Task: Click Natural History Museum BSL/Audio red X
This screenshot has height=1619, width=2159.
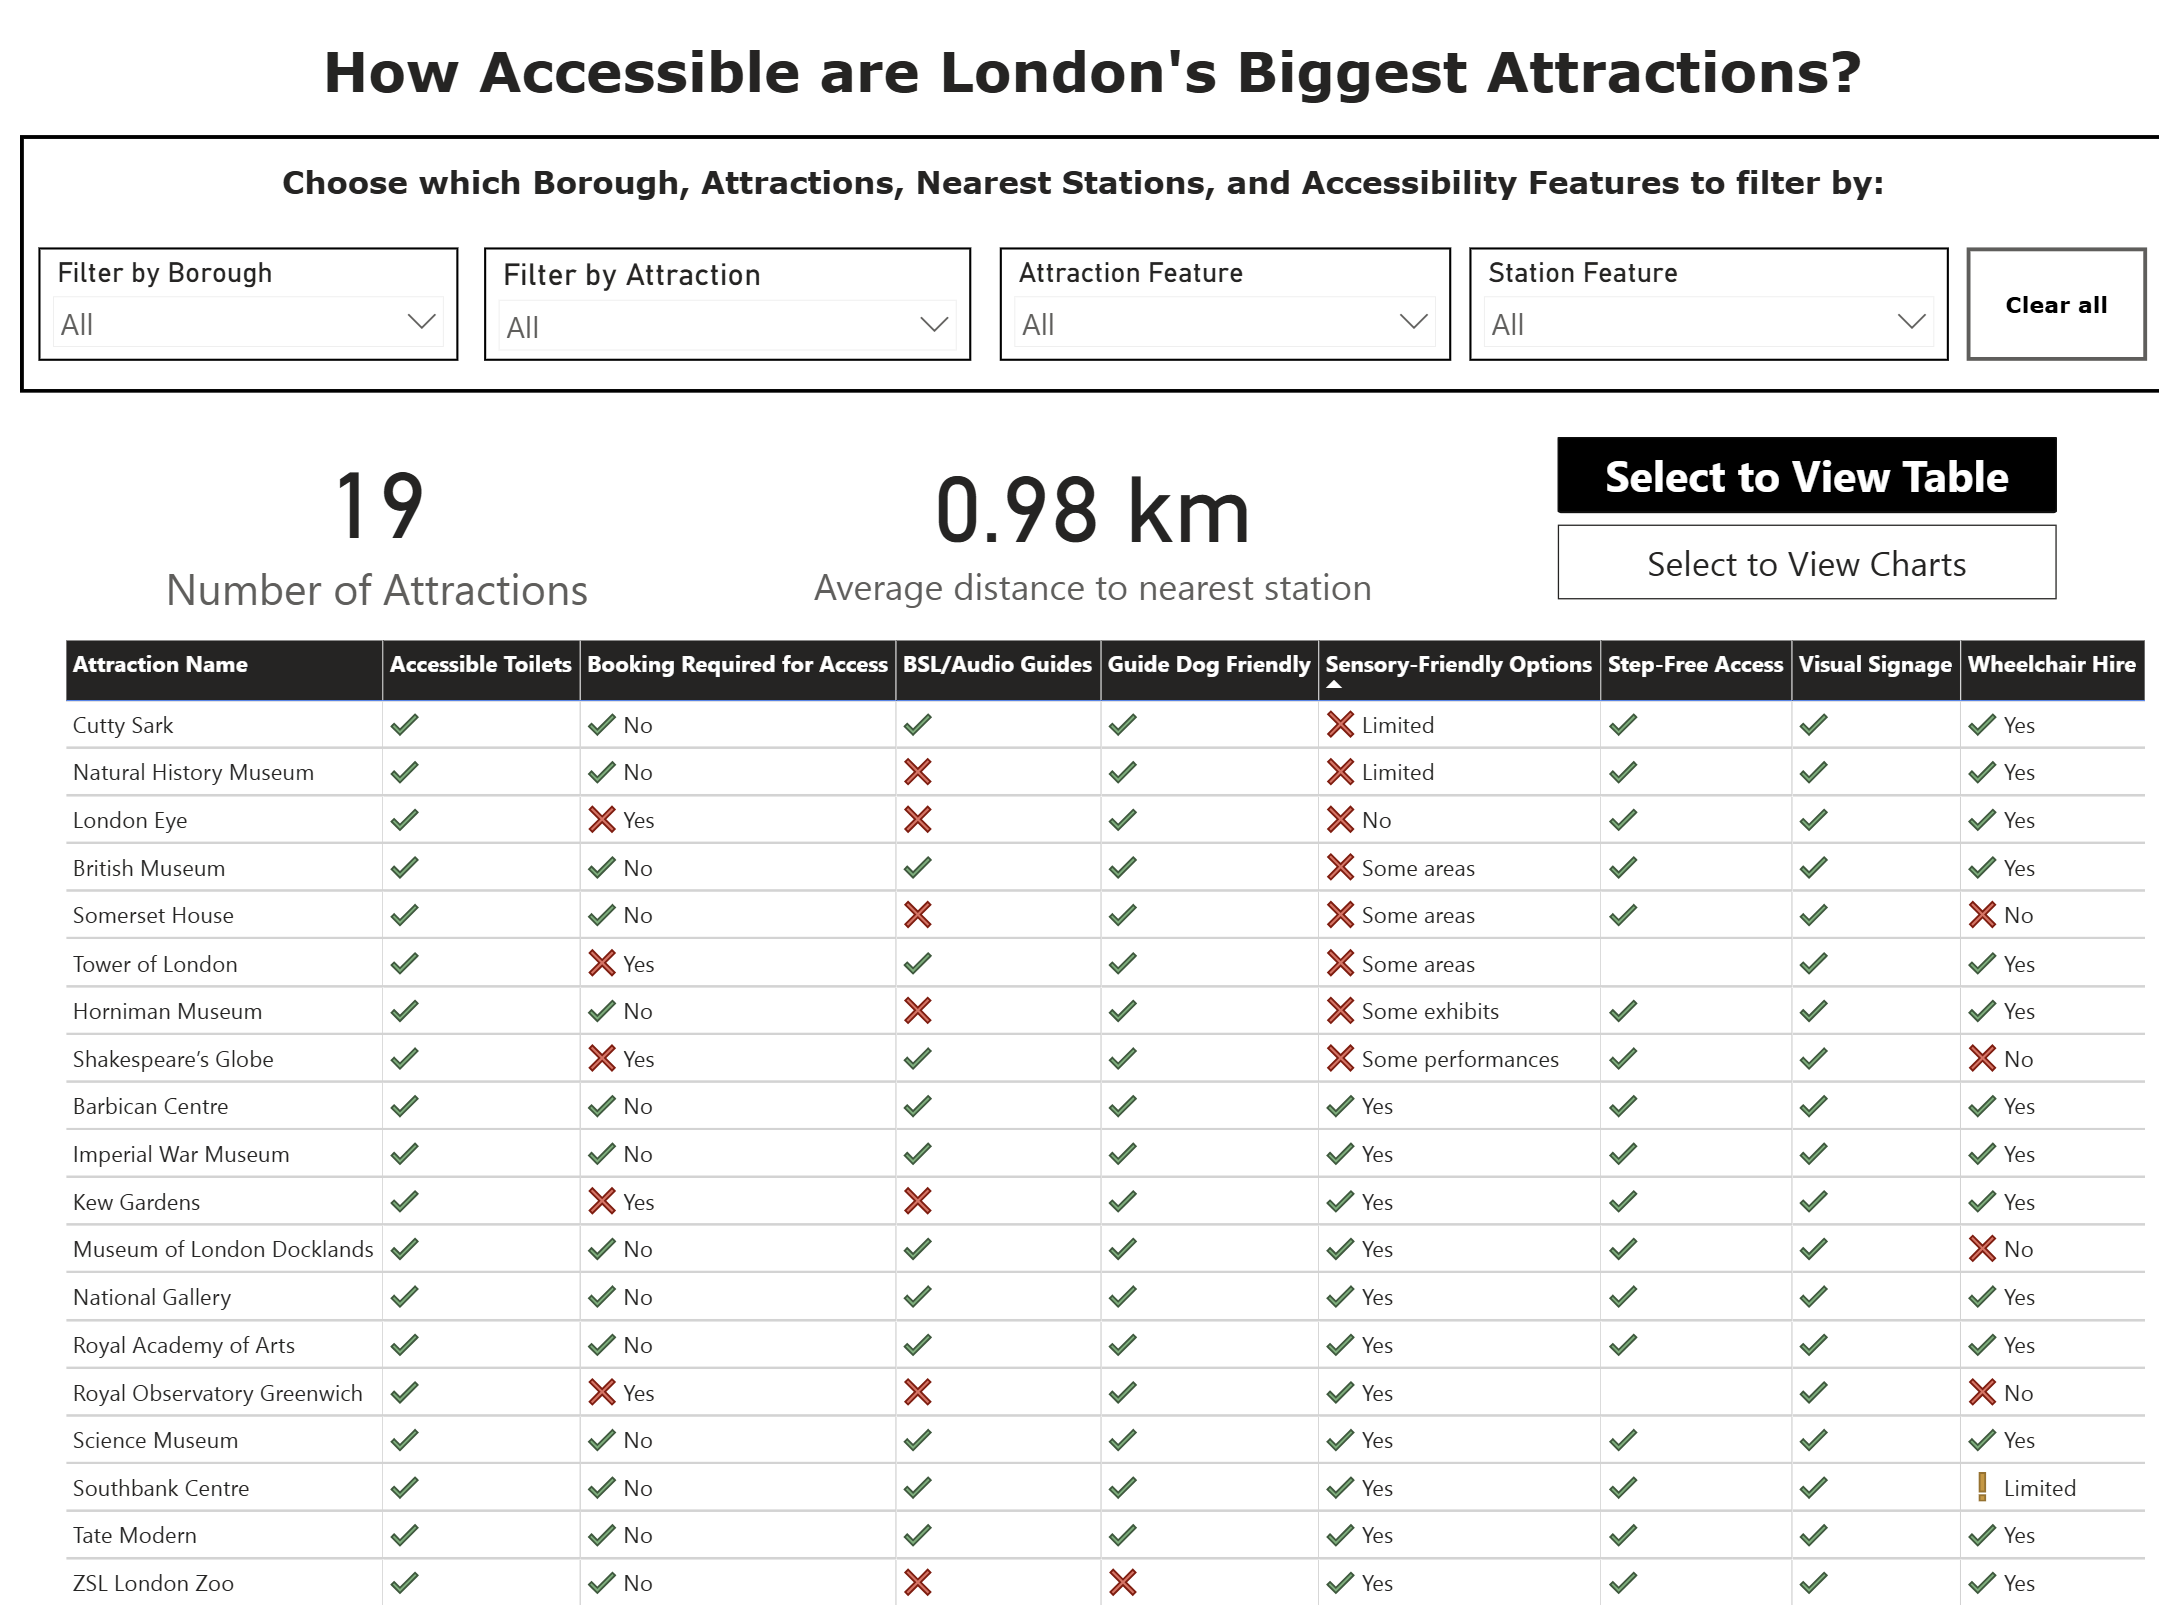Action: pyautogui.click(x=917, y=772)
